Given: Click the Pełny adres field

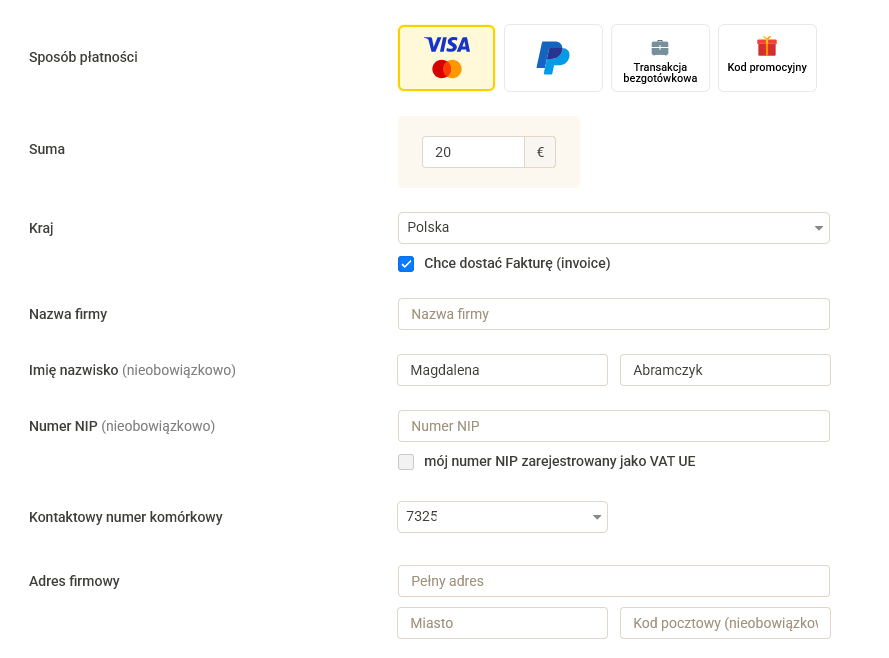Looking at the screenshot, I should 613,581.
